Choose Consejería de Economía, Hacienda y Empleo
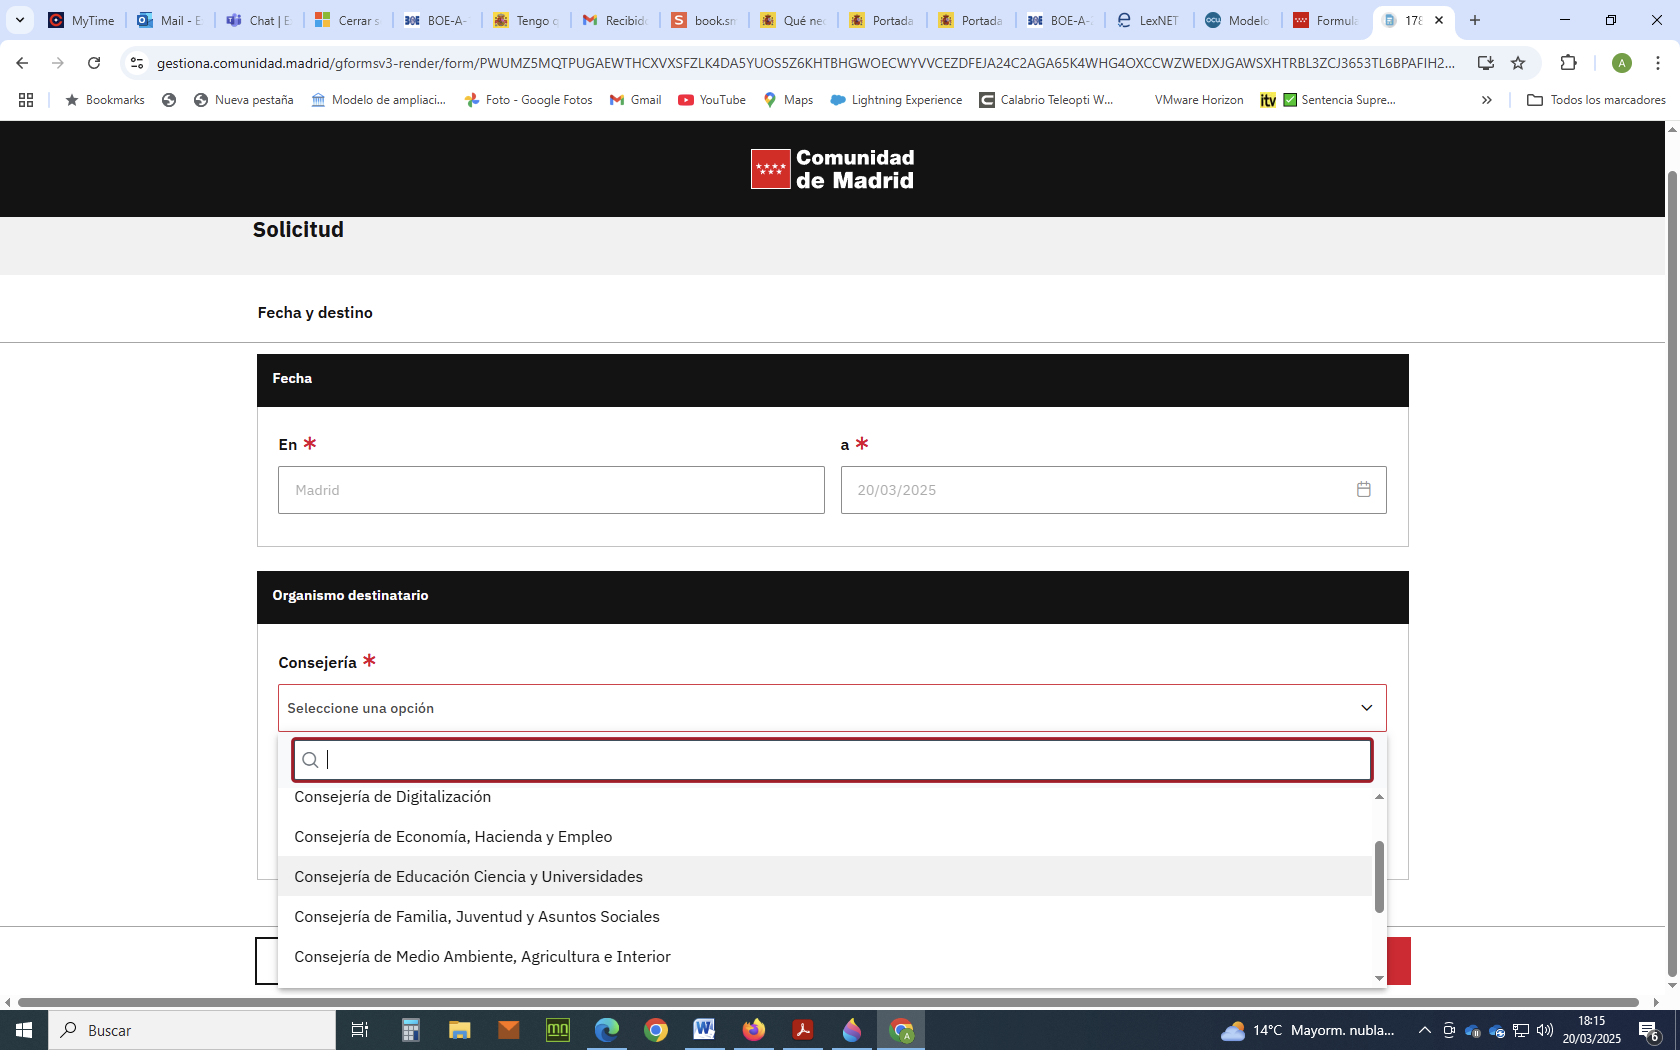Screen dimensions: 1680x1050 point(453,836)
